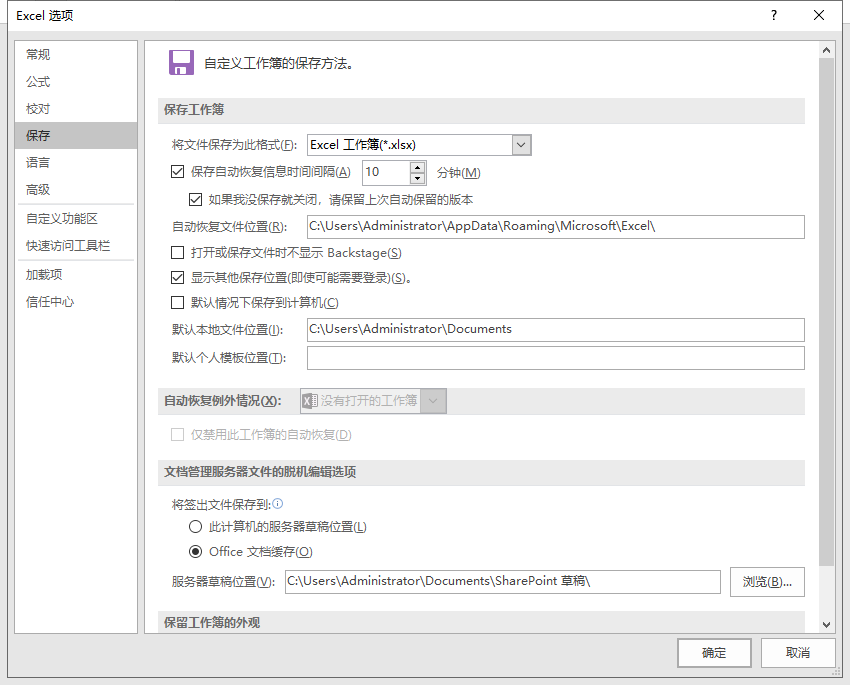Open the 加载项 category
The image size is (850, 685).
(x=76, y=275)
